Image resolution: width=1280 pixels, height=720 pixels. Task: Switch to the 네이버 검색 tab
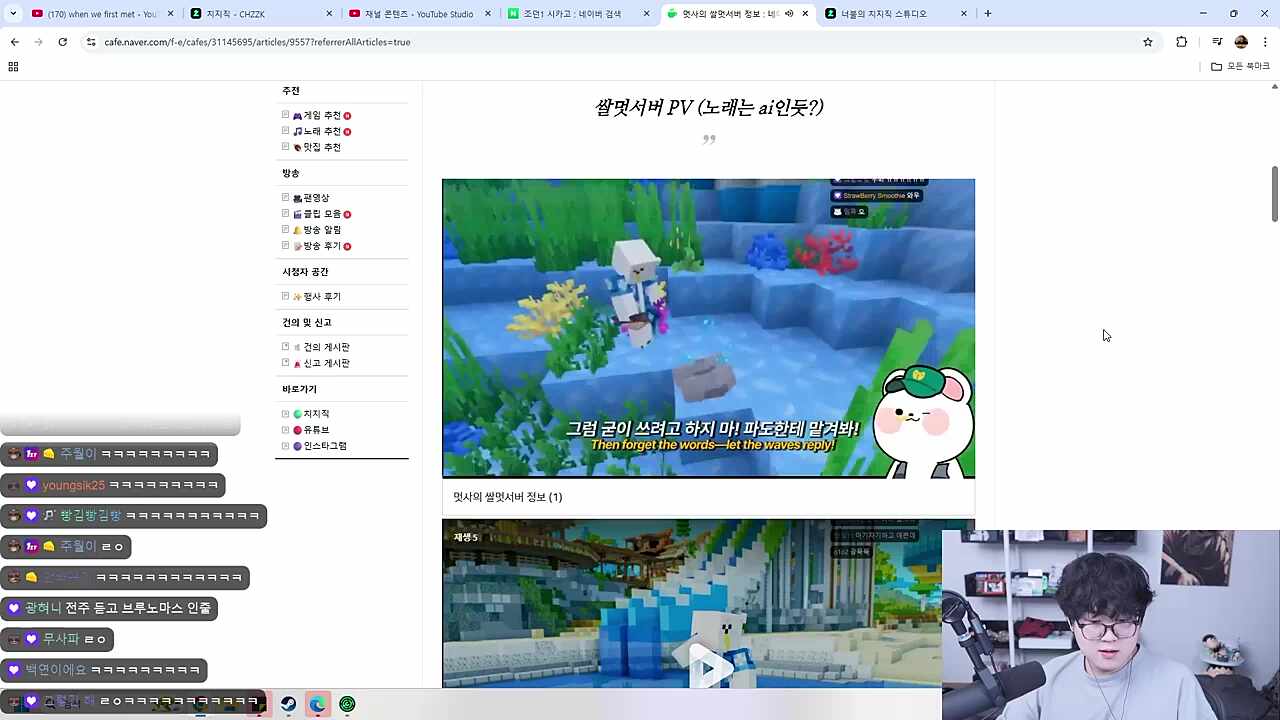579,14
